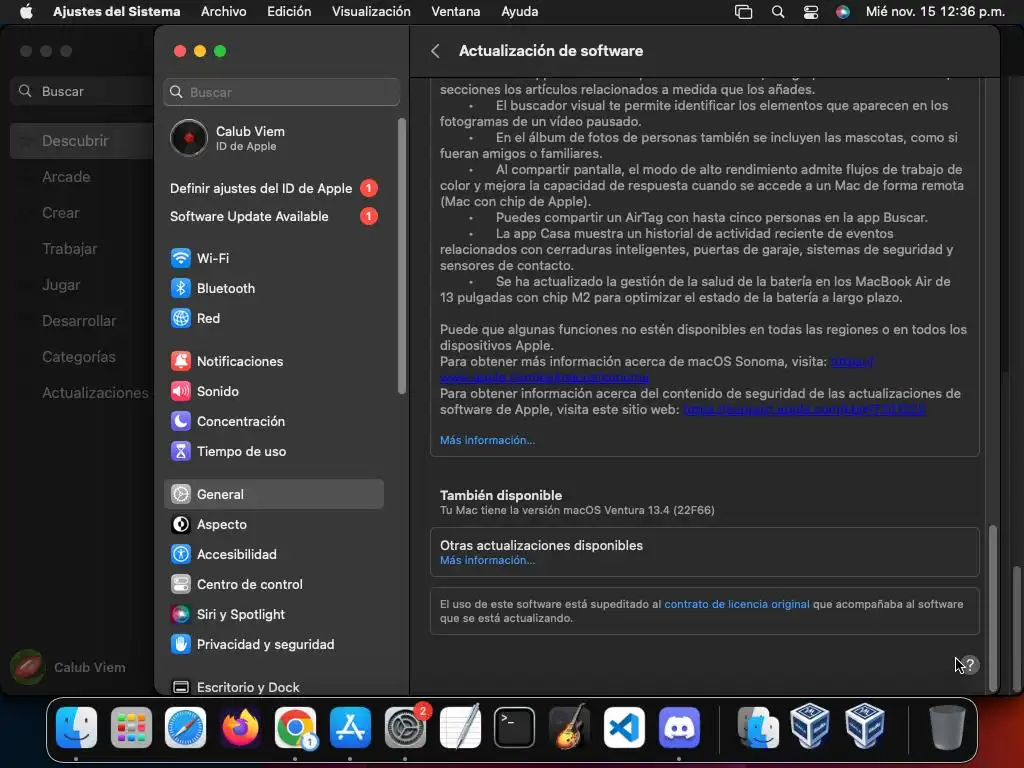
Task: Open App Store from the Dock
Action: (350, 727)
